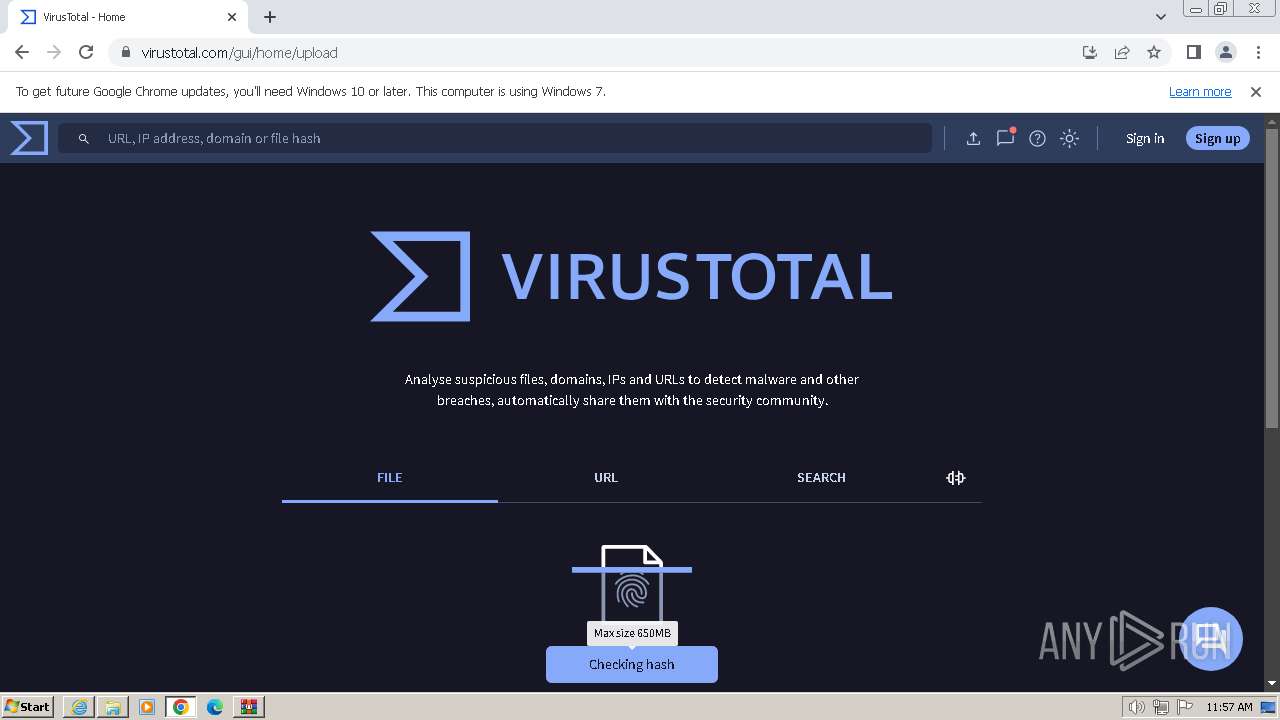Open the tab search dropdown arrow
The width and height of the screenshot is (1280, 720).
click(1161, 17)
